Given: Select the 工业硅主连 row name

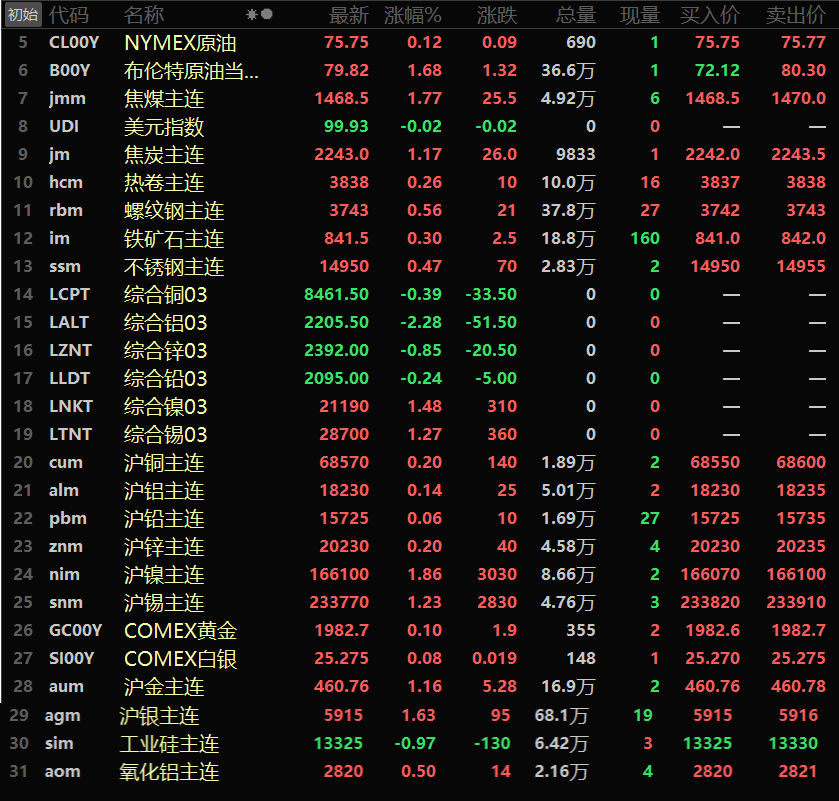Looking at the screenshot, I should [170, 744].
